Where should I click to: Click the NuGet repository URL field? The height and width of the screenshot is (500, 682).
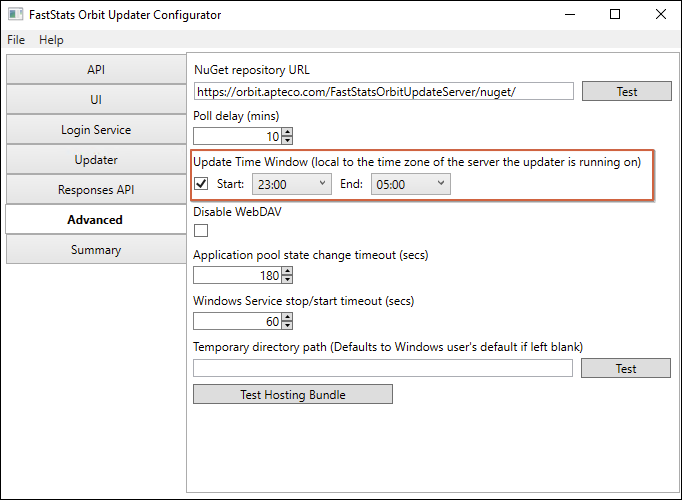click(x=383, y=91)
